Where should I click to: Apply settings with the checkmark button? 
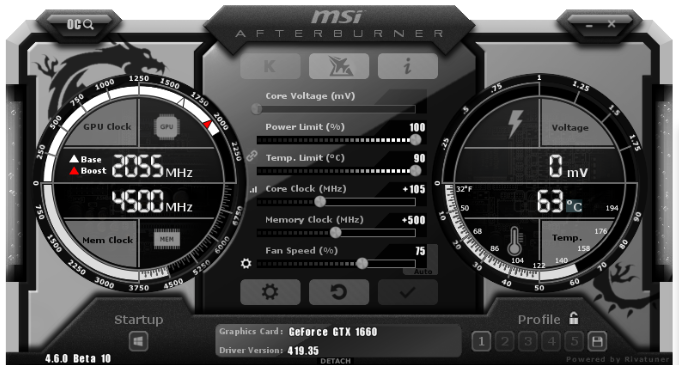tap(407, 292)
